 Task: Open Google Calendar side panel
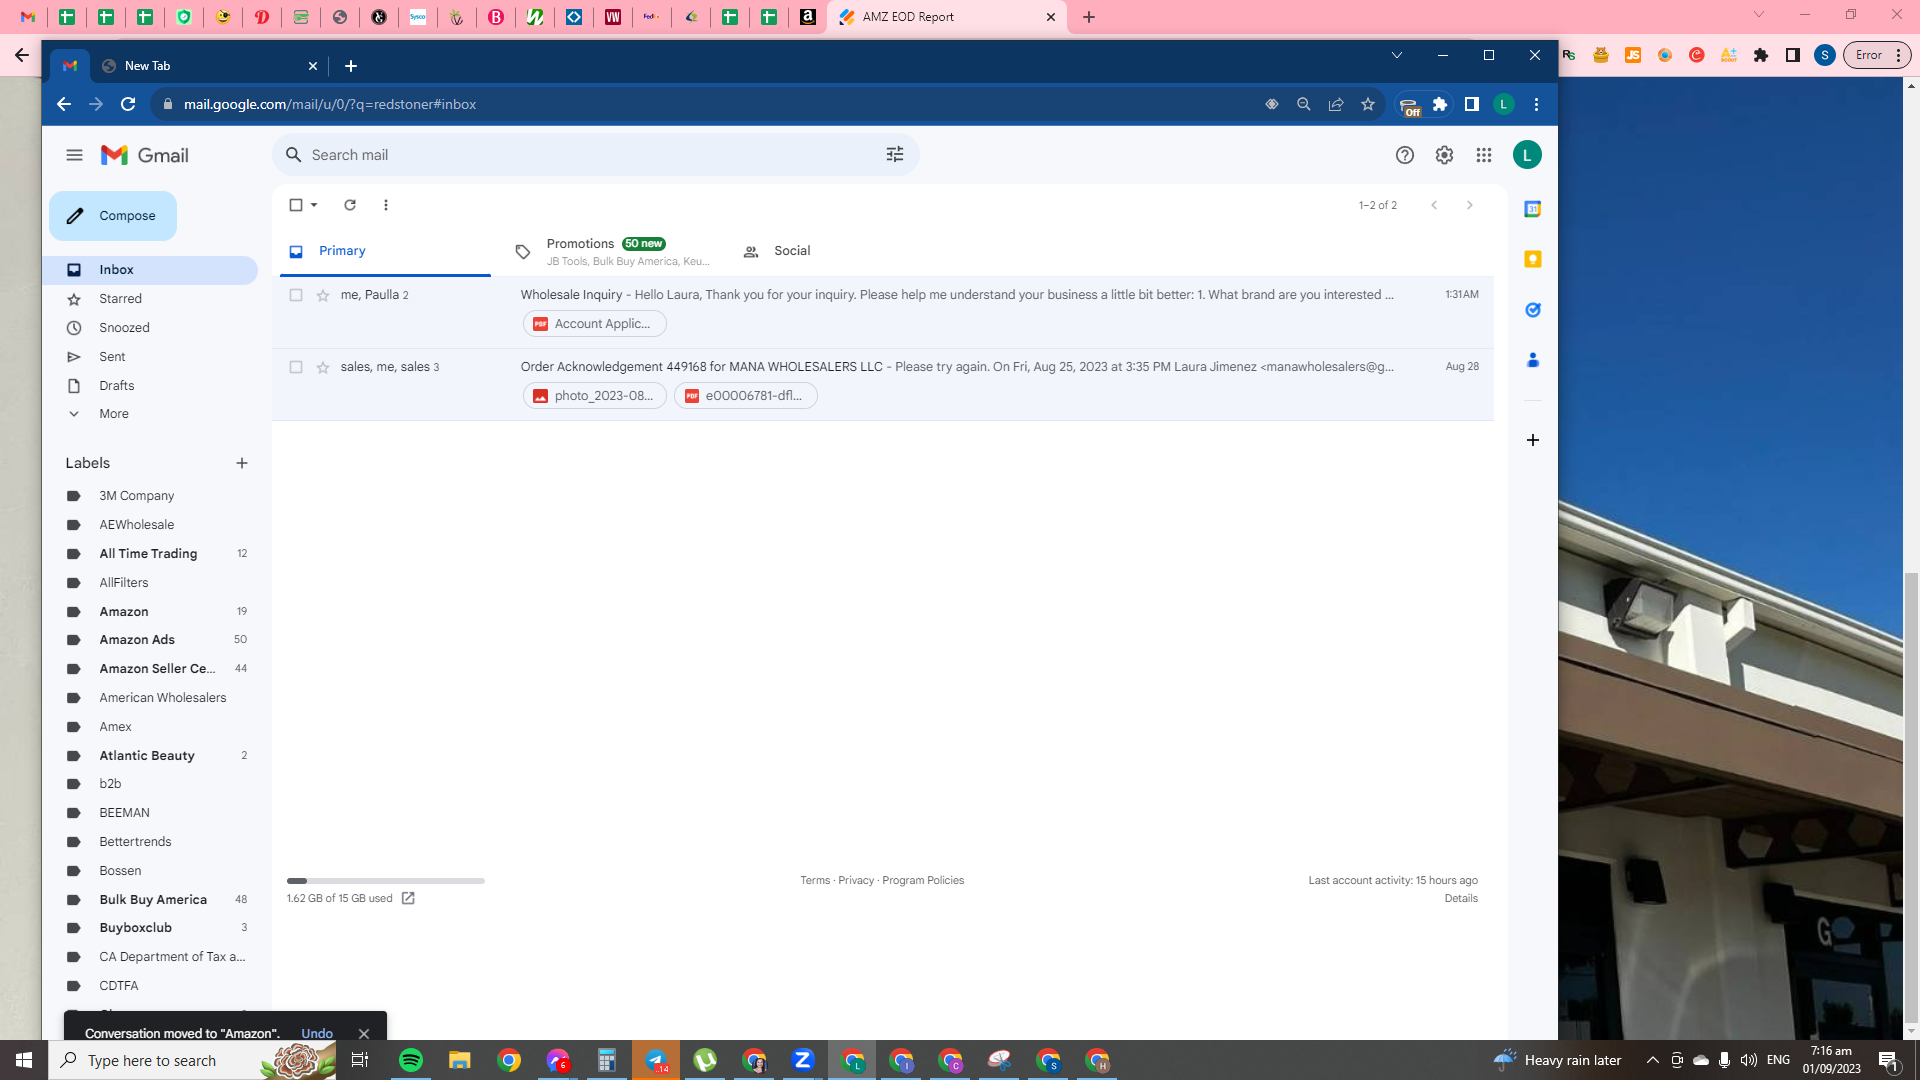(1533, 209)
